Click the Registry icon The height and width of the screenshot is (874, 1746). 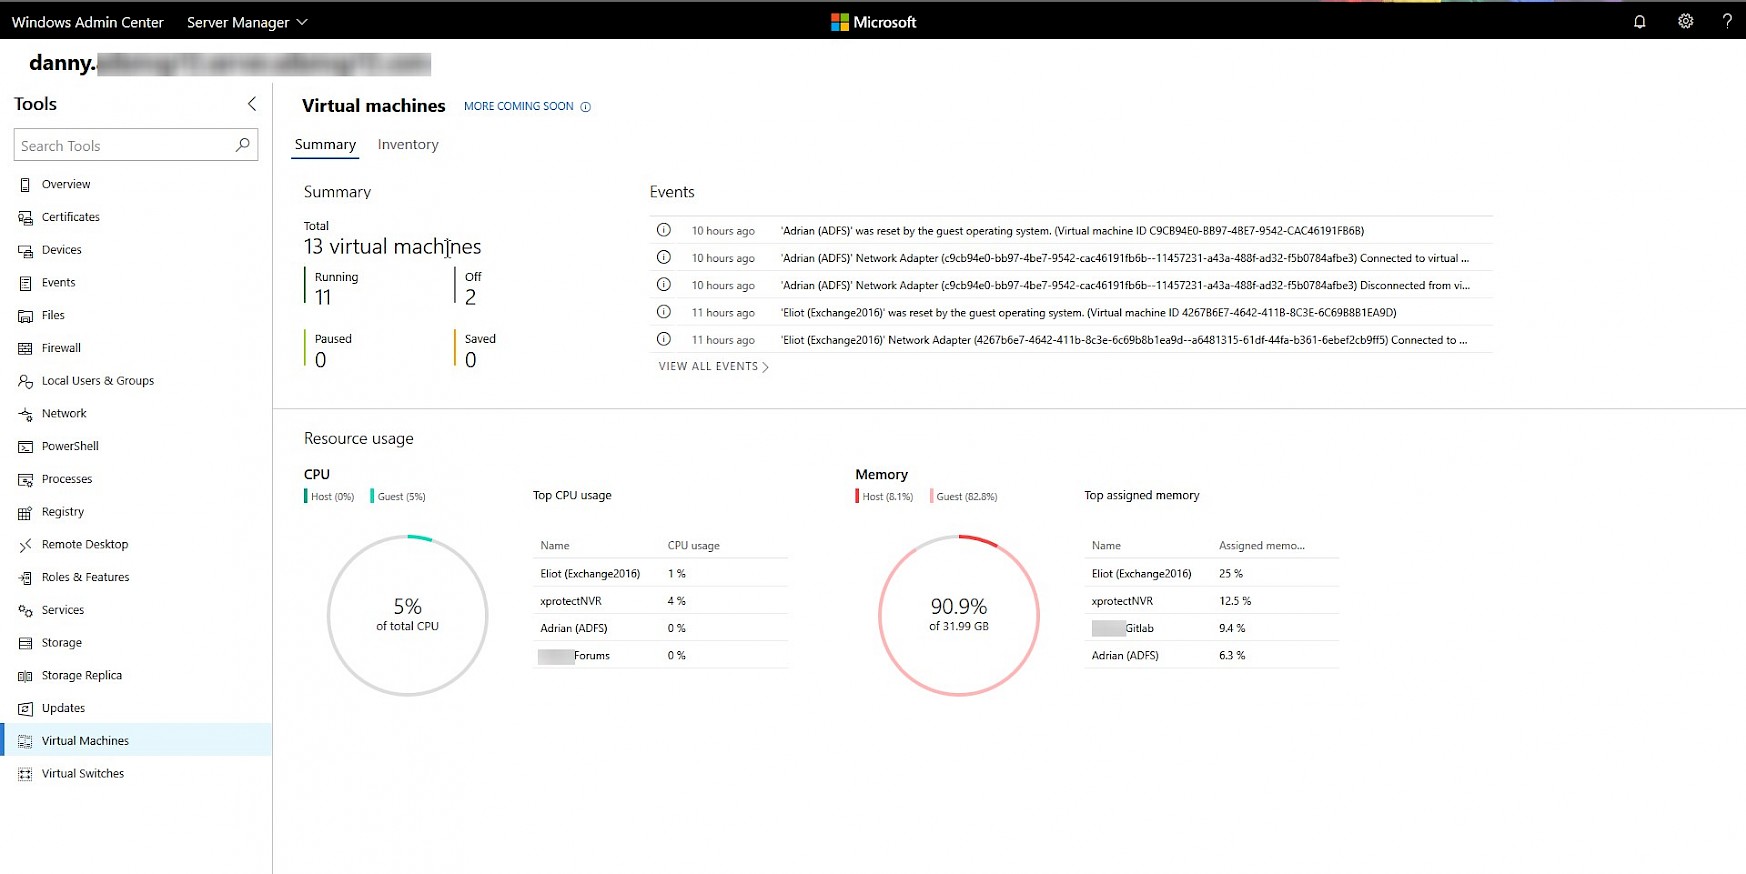click(25, 513)
